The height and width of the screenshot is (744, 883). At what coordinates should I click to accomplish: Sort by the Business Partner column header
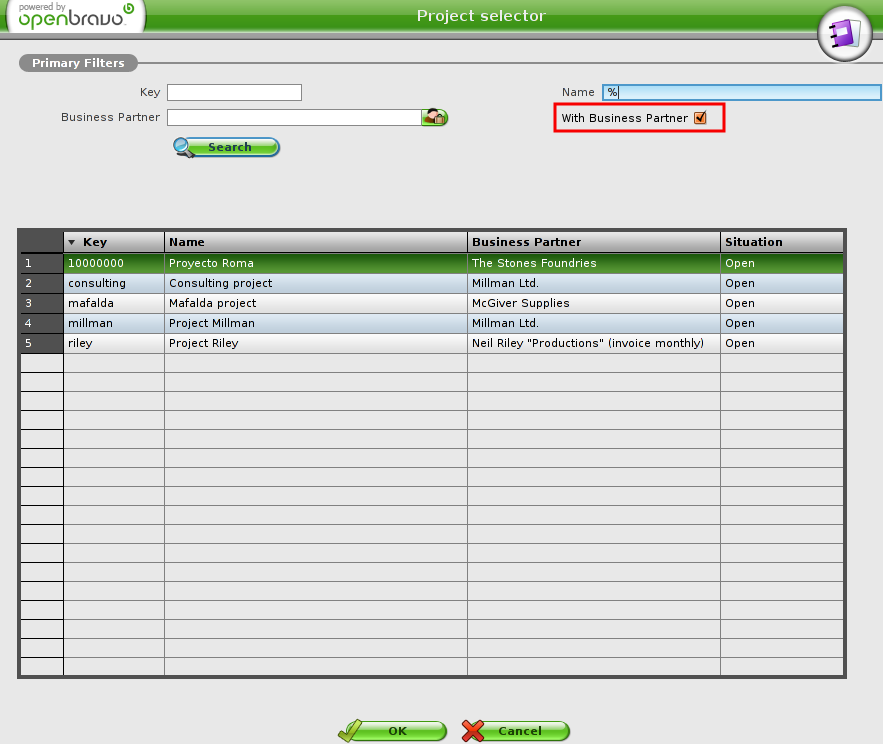click(x=593, y=242)
